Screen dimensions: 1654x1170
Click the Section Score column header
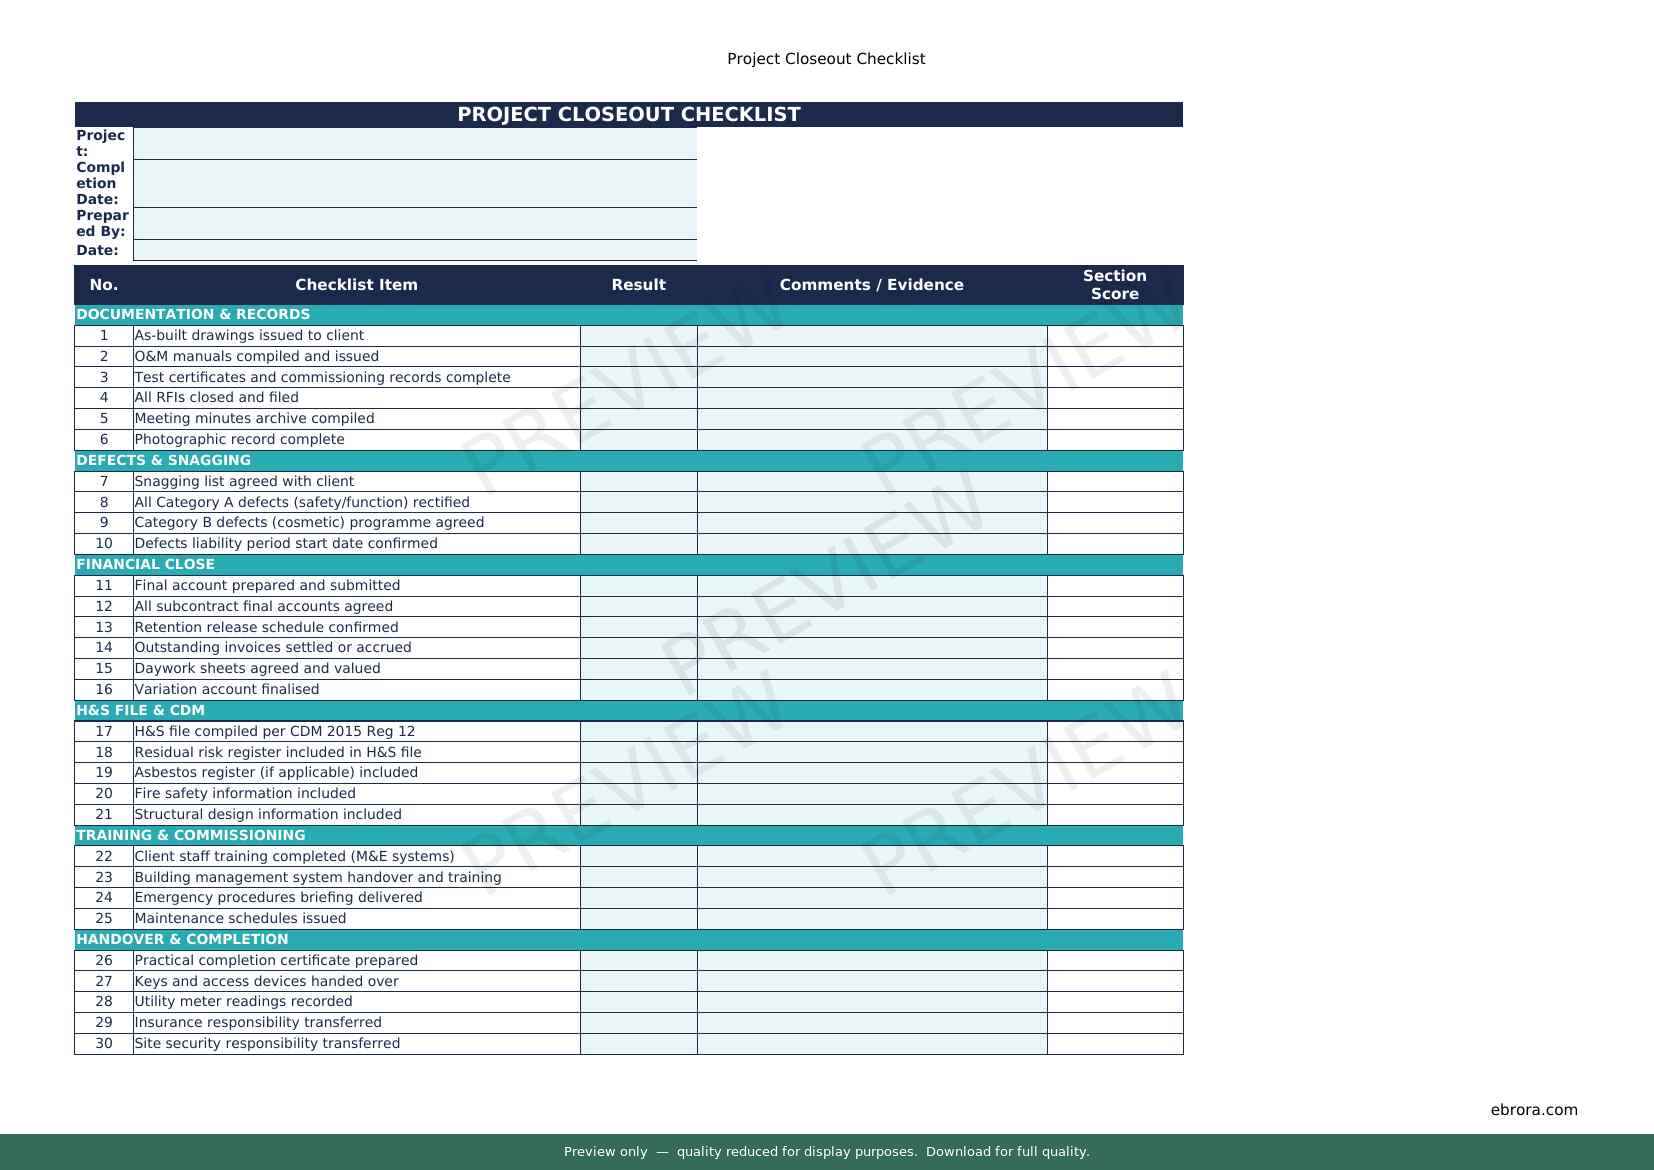(x=1114, y=285)
